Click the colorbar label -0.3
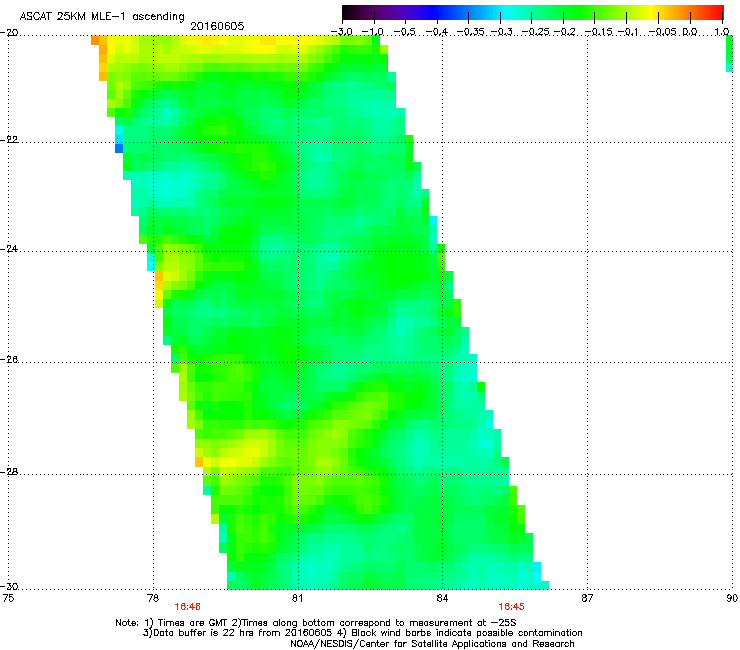 [x=501, y=32]
